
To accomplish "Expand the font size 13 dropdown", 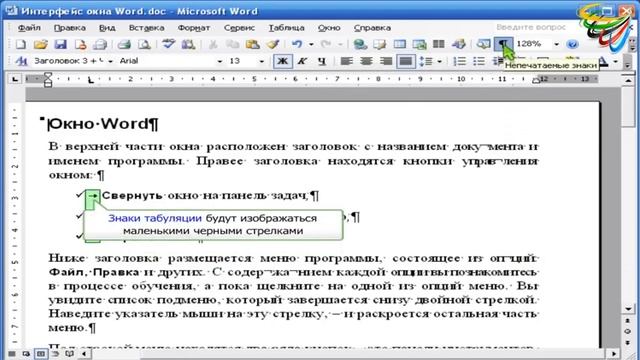I will tap(262, 62).
